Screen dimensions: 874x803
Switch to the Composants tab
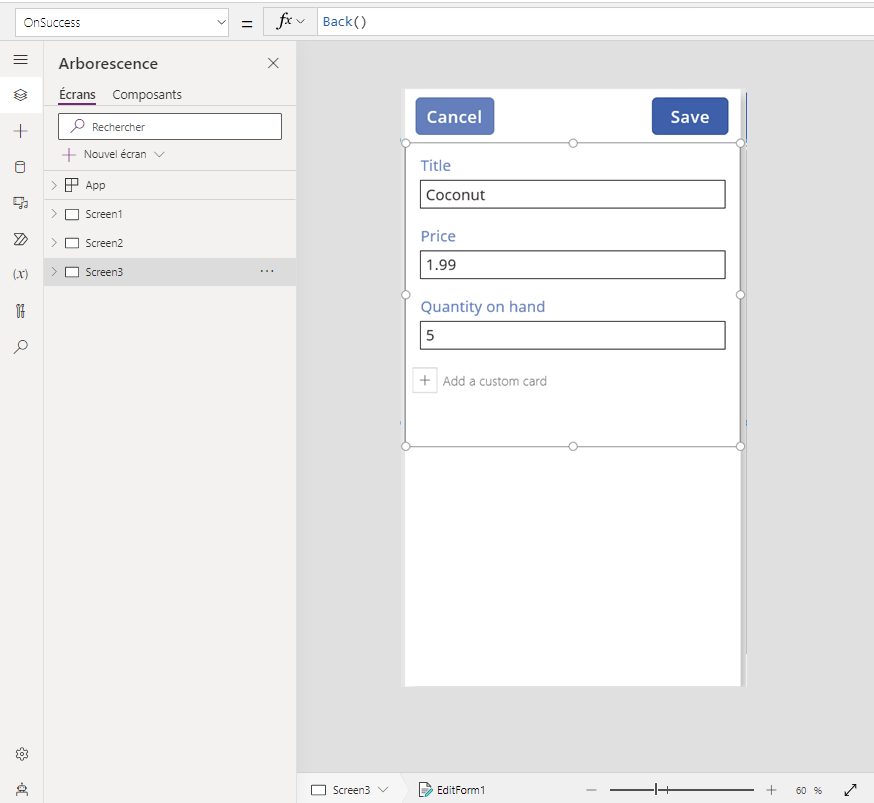pyautogui.click(x=147, y=95)
